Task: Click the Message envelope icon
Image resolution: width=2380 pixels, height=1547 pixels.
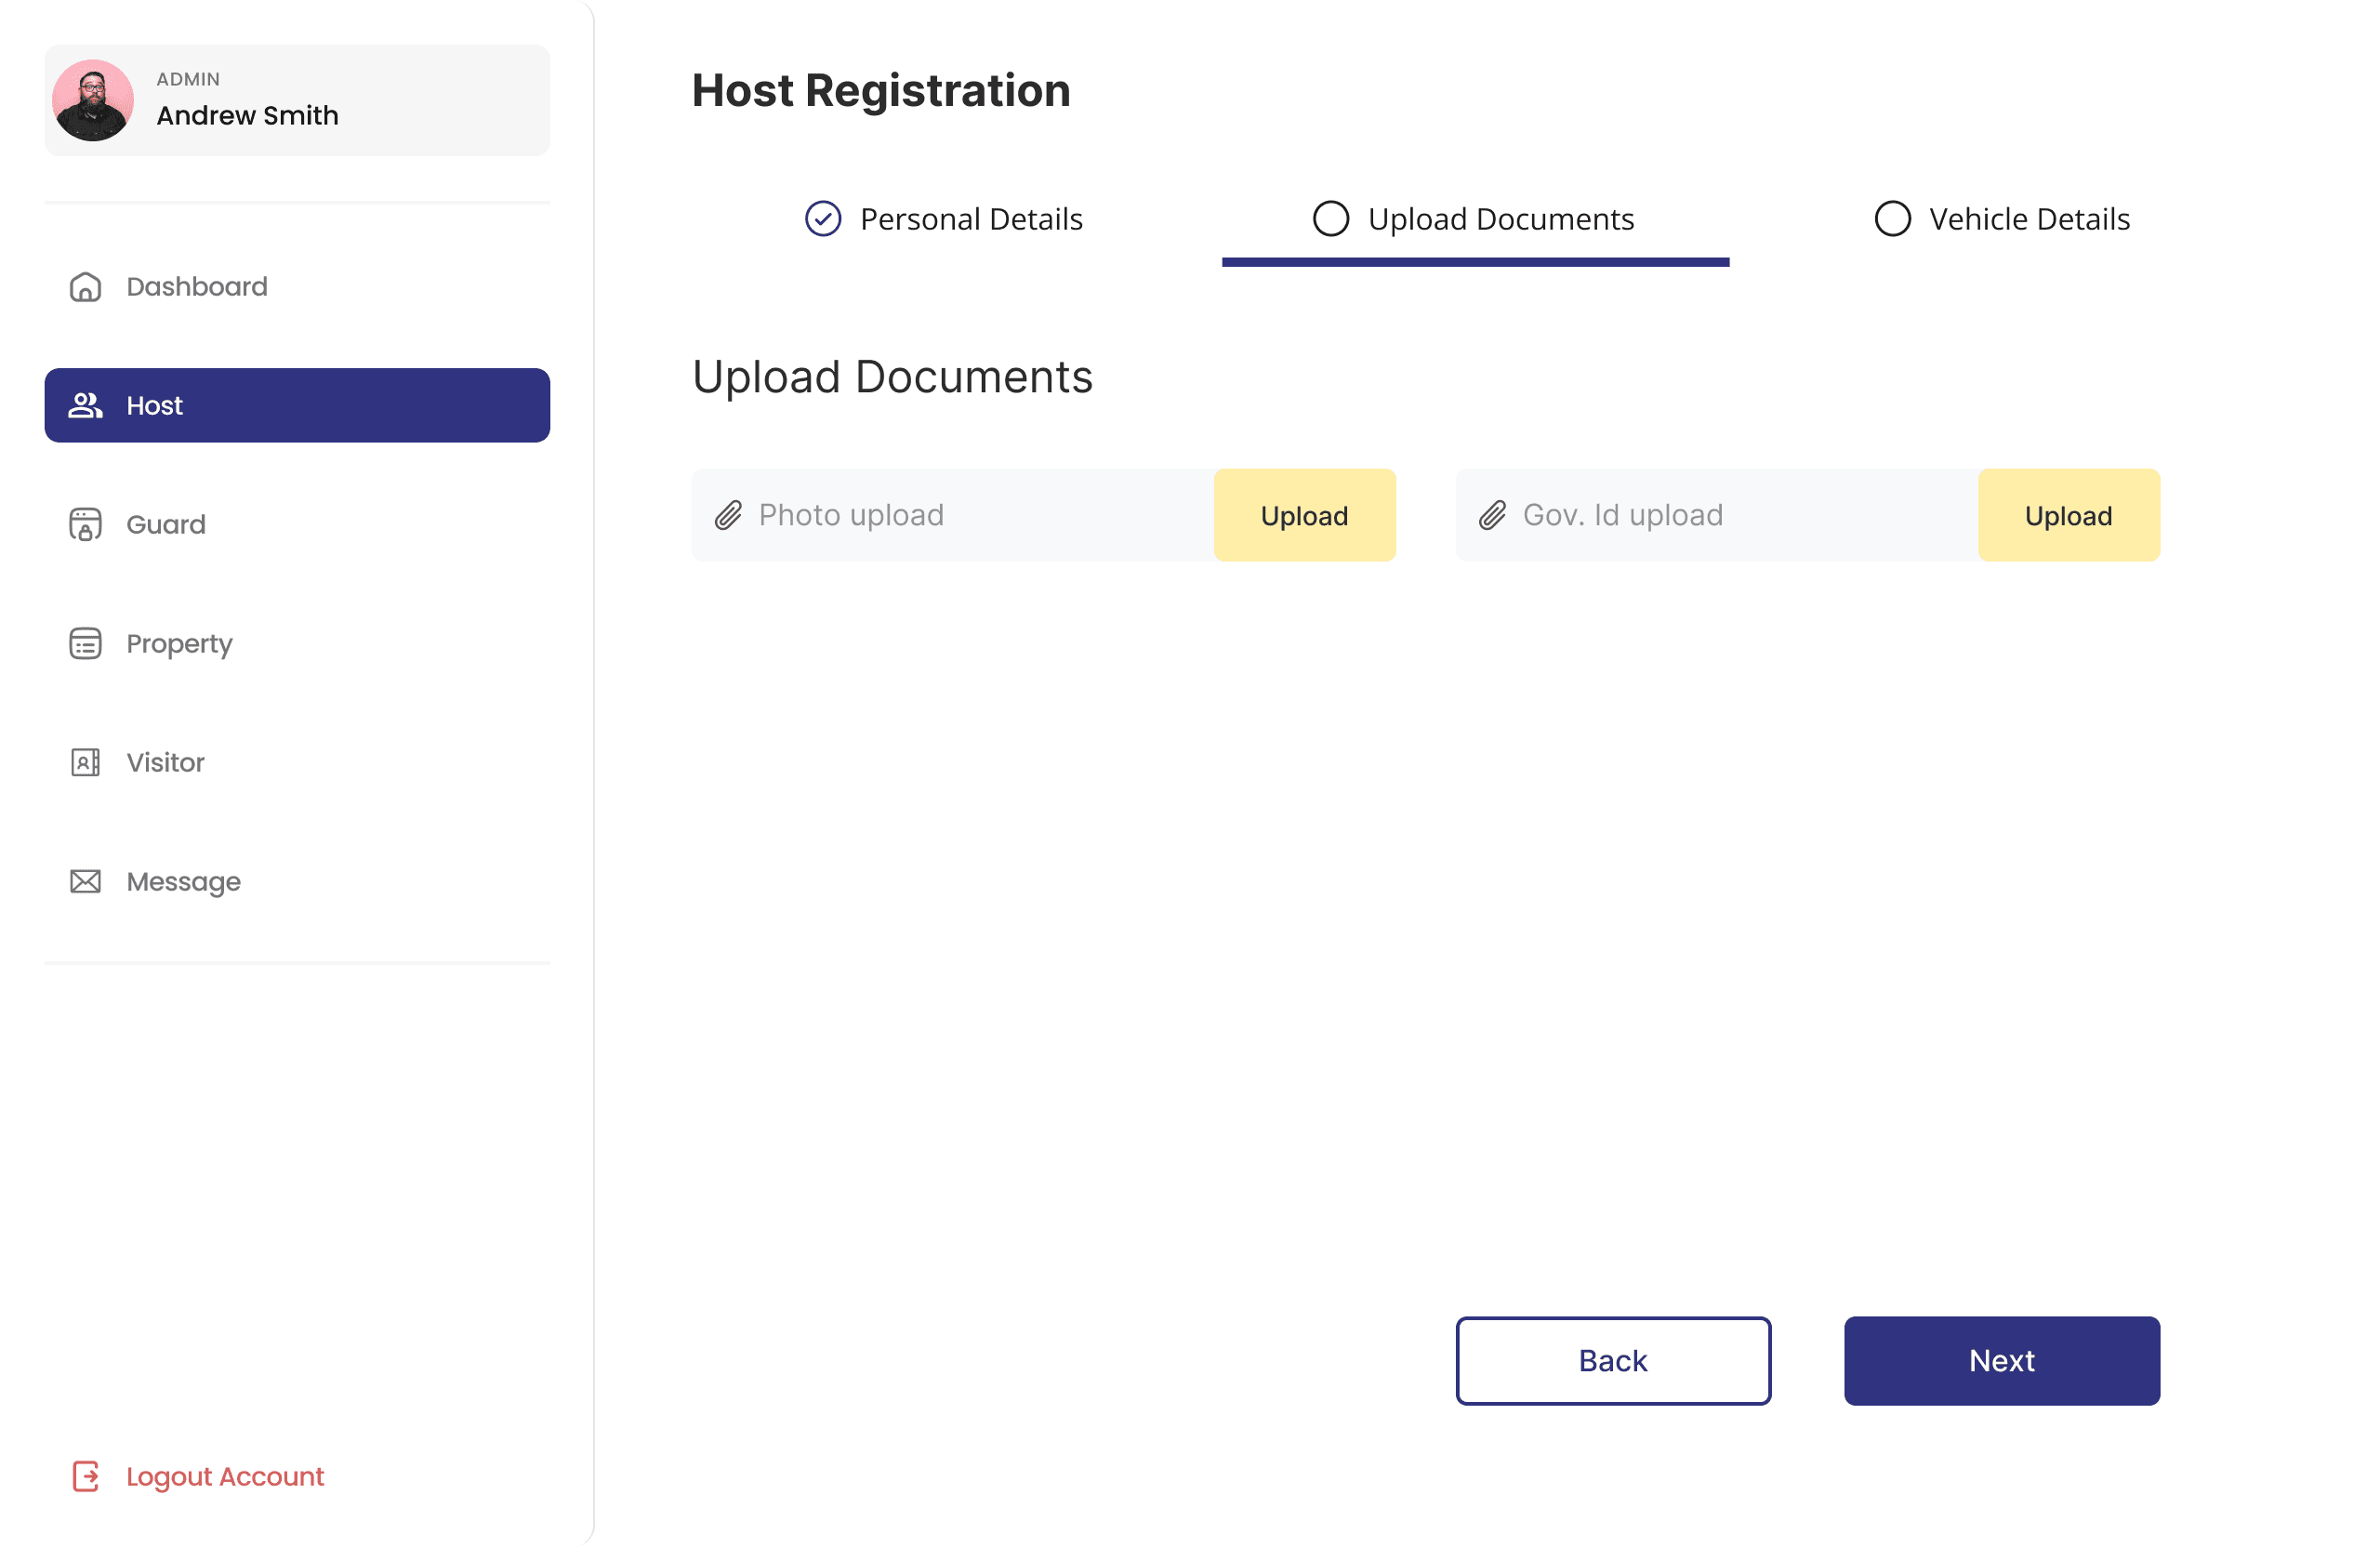Action: tap(85, 881)
